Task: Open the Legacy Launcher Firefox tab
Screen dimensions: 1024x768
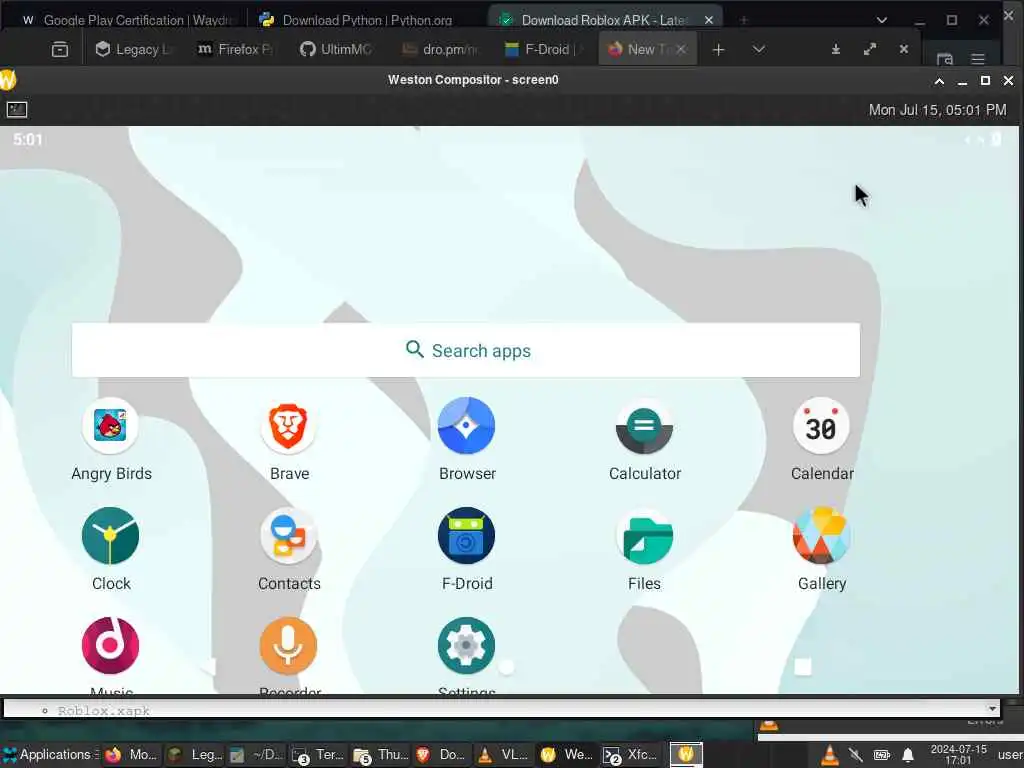Action: click(135, 49)
